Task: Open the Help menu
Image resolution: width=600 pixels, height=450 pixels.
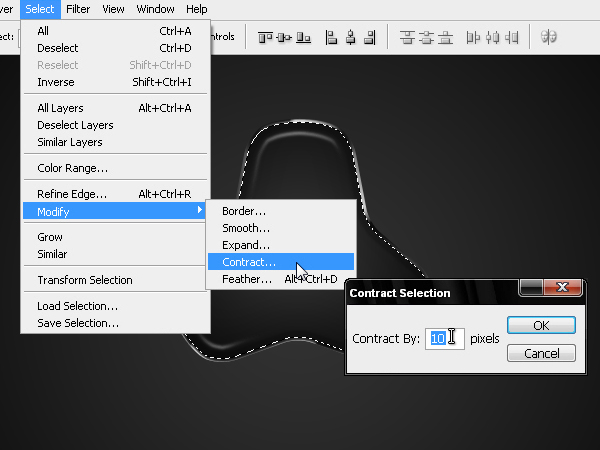Action: pyautogui.click(x=197, y=9)
